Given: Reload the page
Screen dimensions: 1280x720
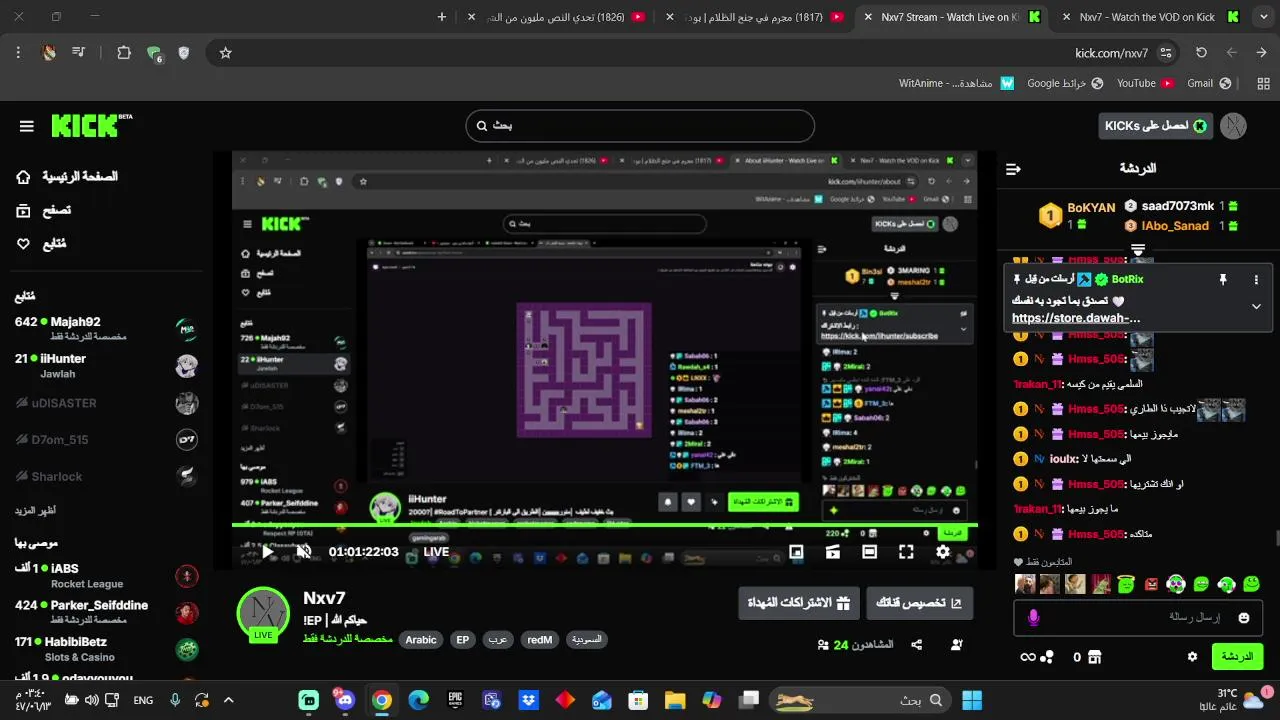Looking at the screenshot, I should (1201, 53).
